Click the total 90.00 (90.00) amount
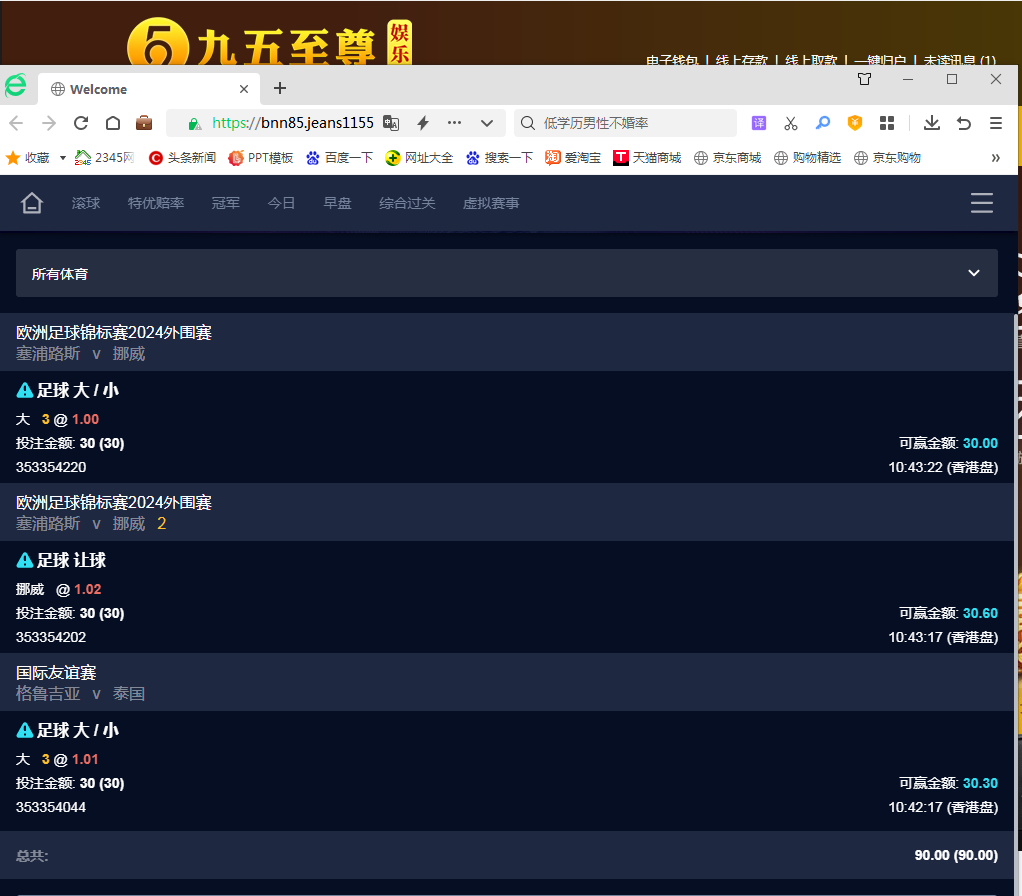The height and width of the screenshot is (896, 1022). pos(956,855)
